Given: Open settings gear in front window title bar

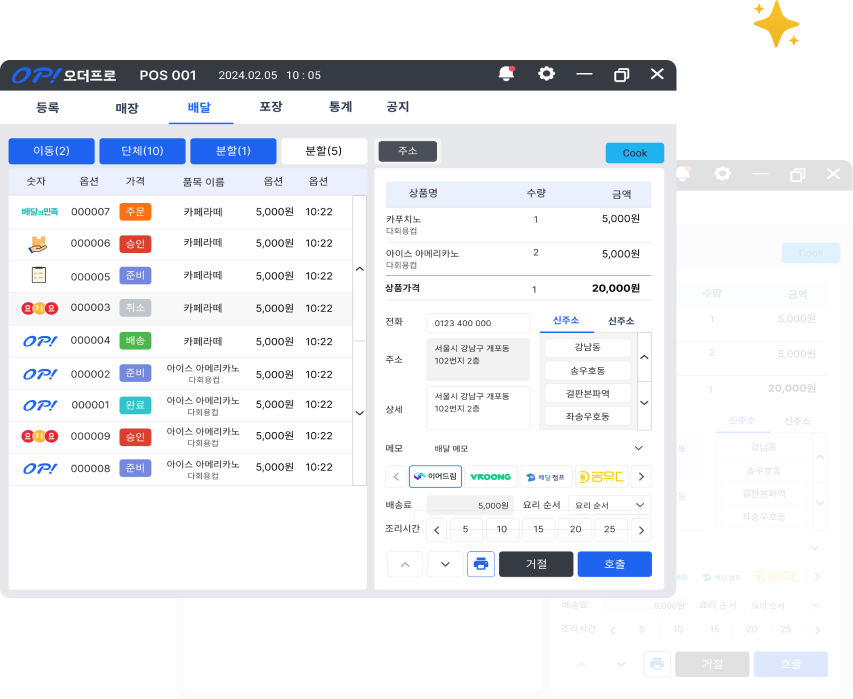Looking at the screenshot, I should tap(546, 75).
